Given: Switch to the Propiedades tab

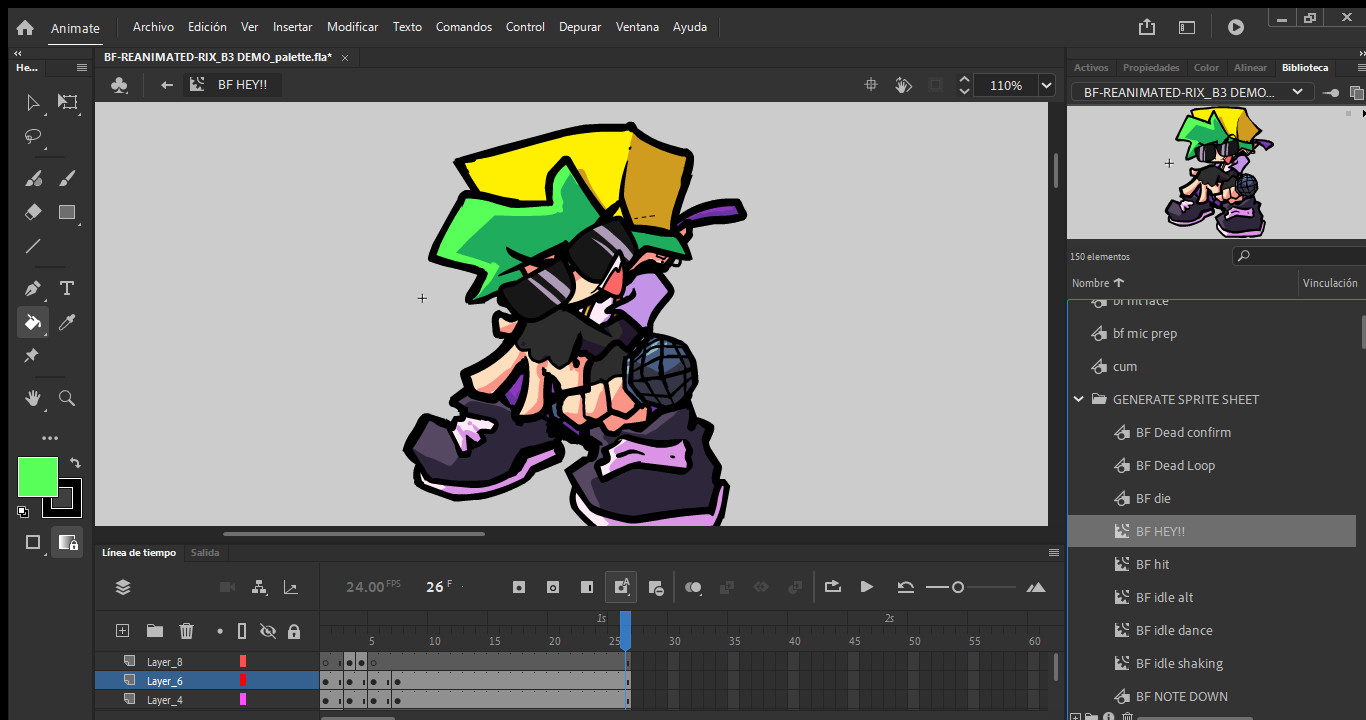Looking at the screenshot, I should pos(1151,68).
